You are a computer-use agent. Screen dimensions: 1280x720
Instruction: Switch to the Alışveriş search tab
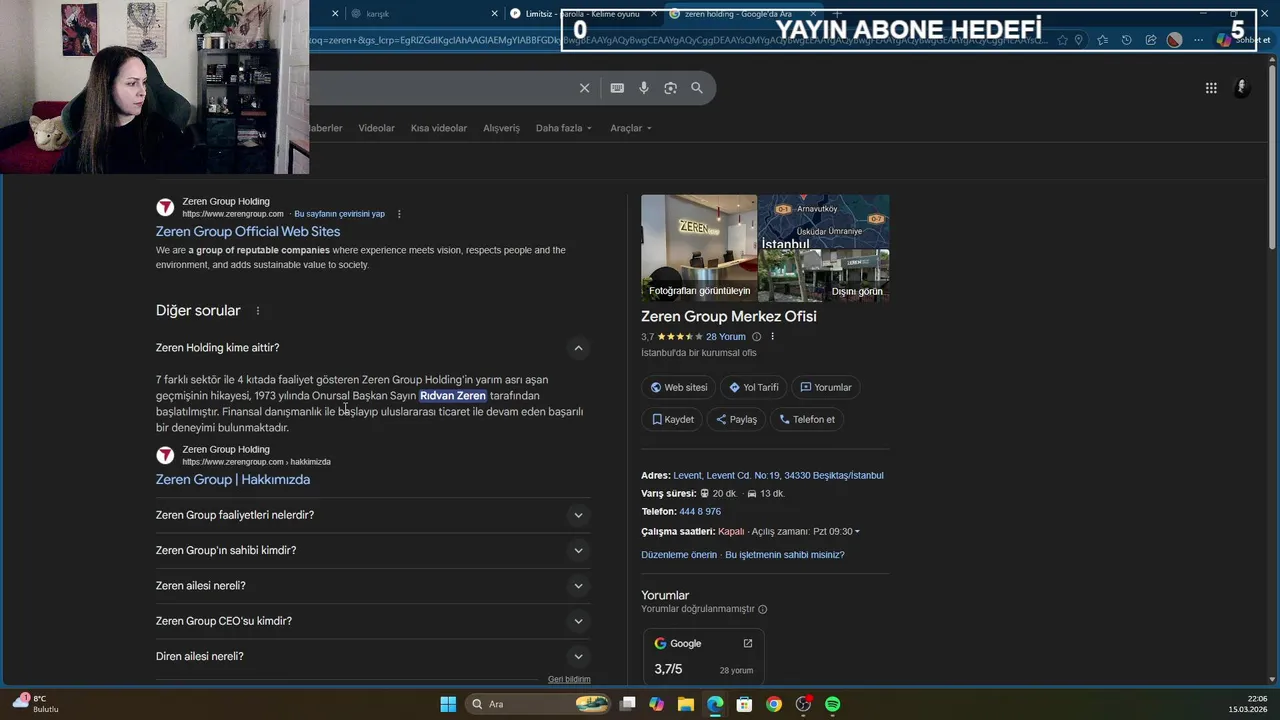(501, 128)
